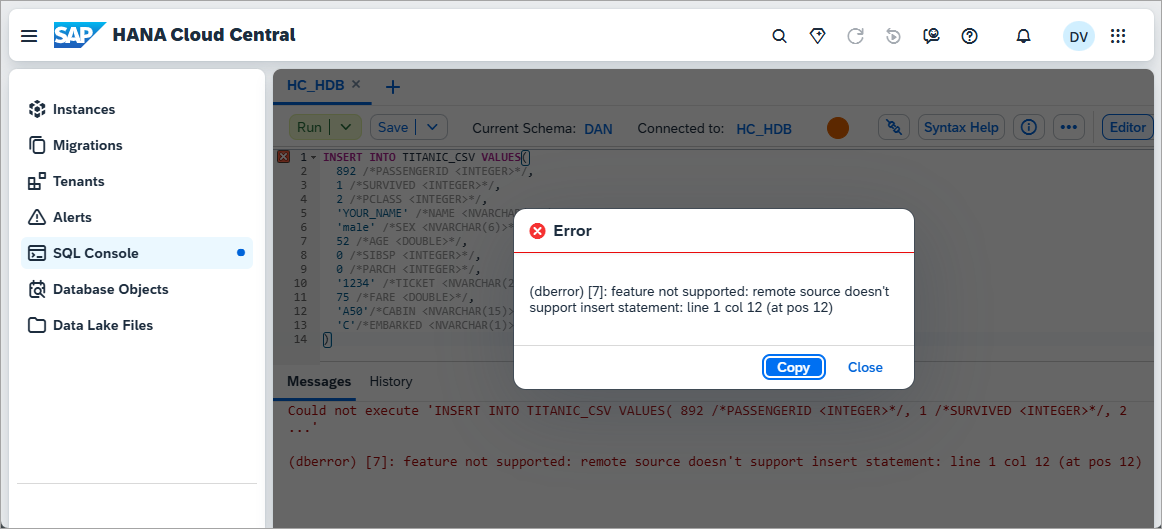Switch to the History tab

pyautogui.click(x=391, y=382)
